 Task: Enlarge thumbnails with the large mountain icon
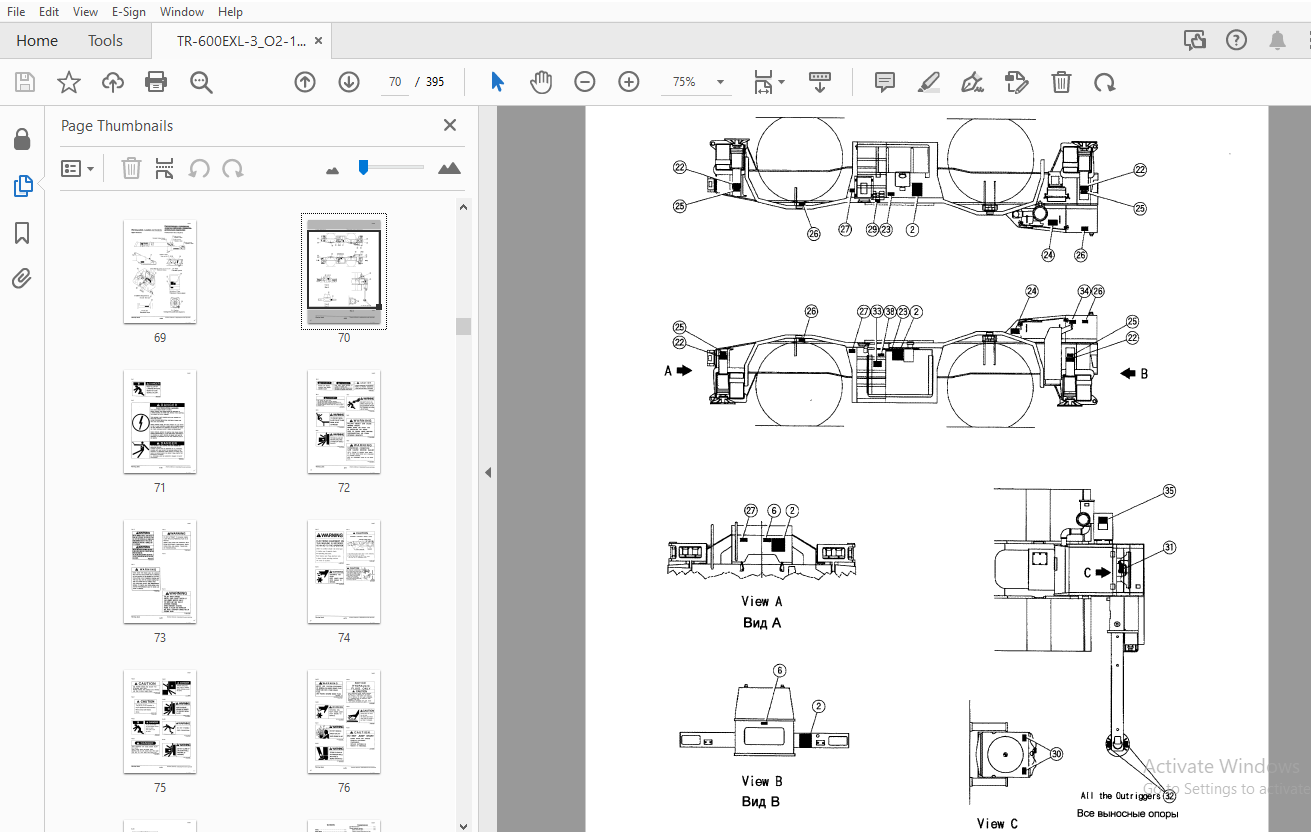tap(450, 168)
